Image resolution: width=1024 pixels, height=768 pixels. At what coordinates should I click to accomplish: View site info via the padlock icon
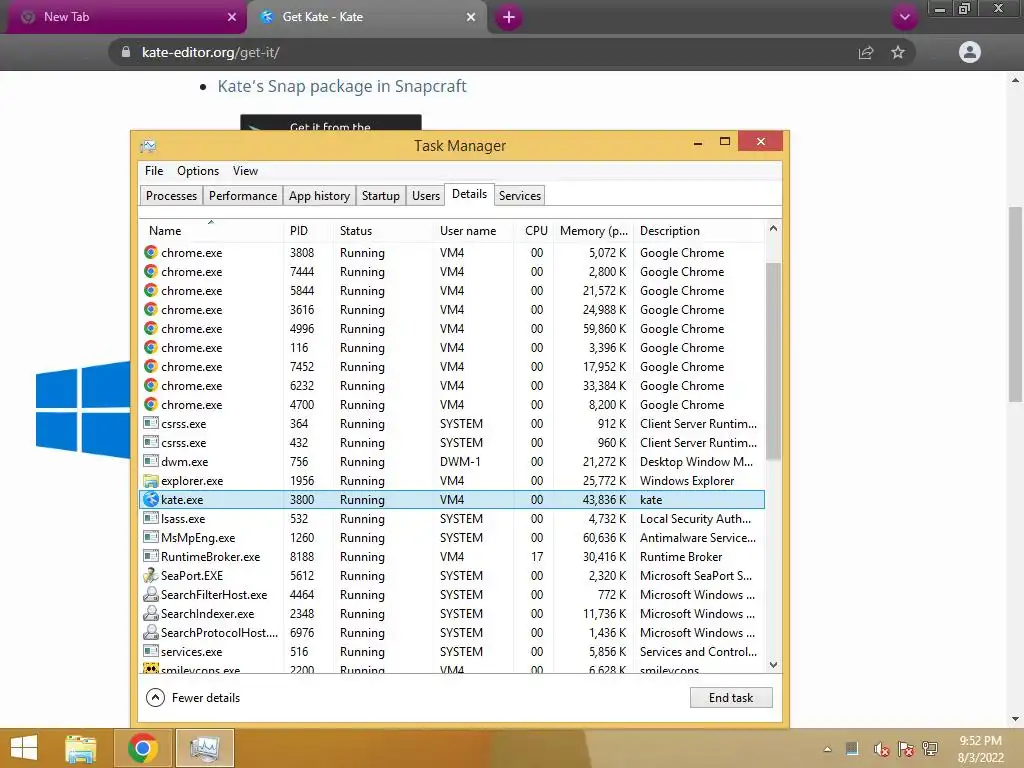[x=126, y=52]
